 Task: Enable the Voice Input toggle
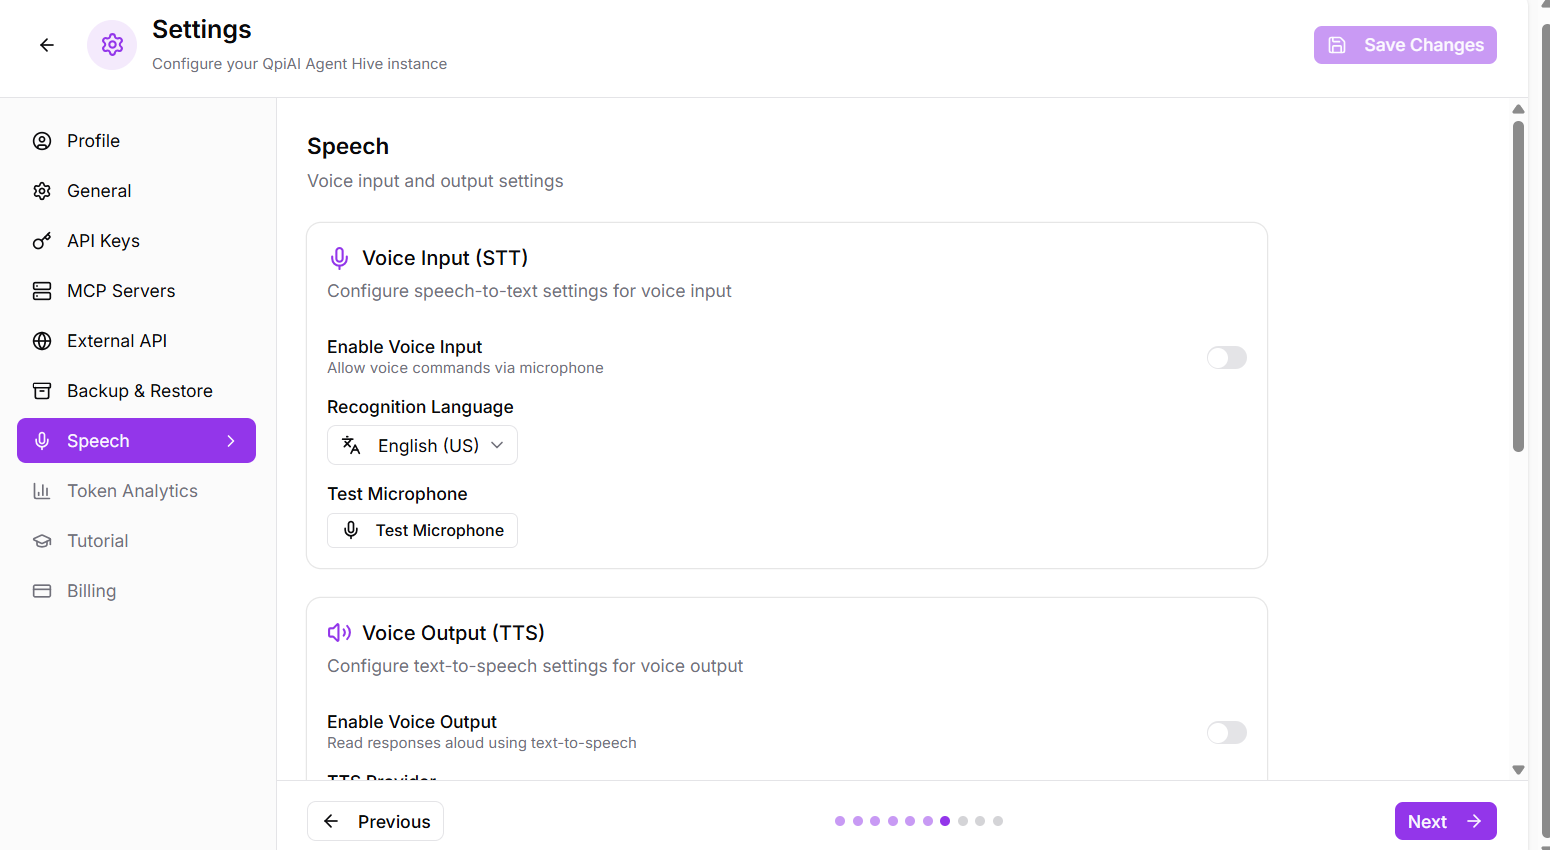1226,358
